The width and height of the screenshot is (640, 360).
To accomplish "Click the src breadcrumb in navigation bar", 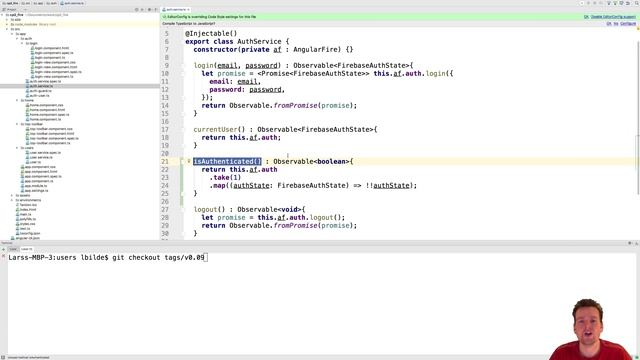I will [26, 3].
